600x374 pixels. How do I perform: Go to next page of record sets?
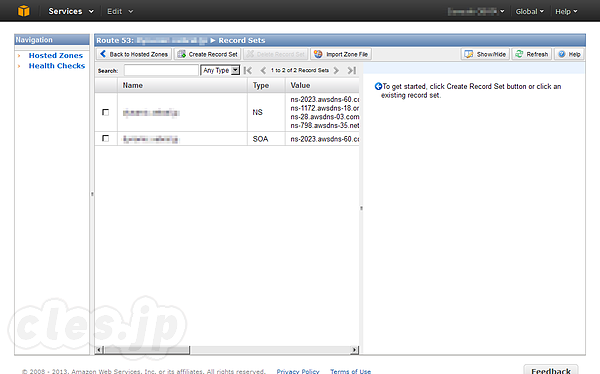(x=336, y=70)
